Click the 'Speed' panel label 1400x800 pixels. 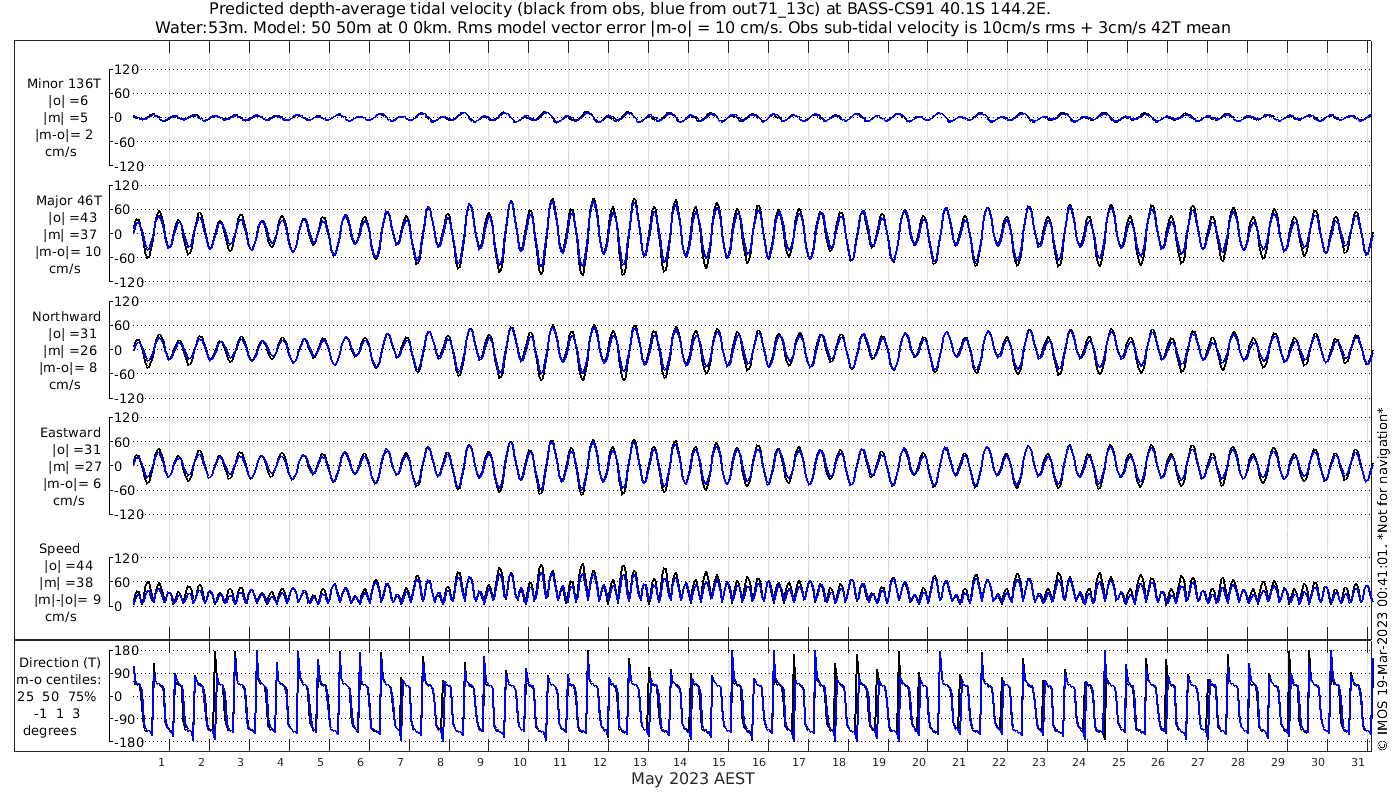(x=60, y=548)
